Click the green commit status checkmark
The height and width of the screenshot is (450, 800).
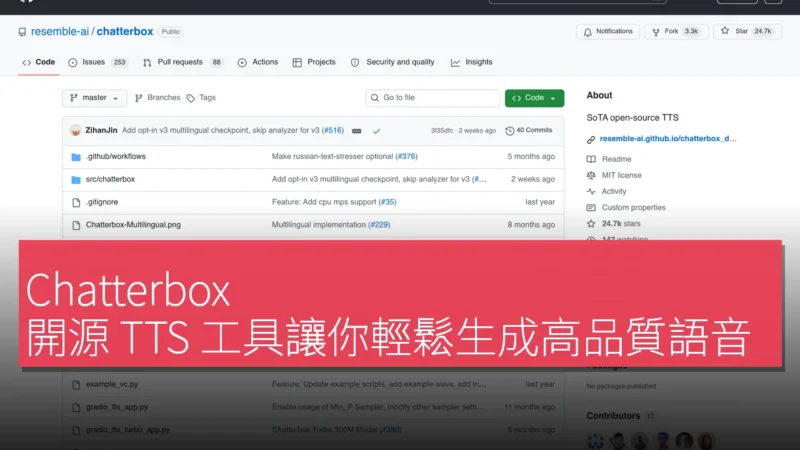click(x=377, y=131)
